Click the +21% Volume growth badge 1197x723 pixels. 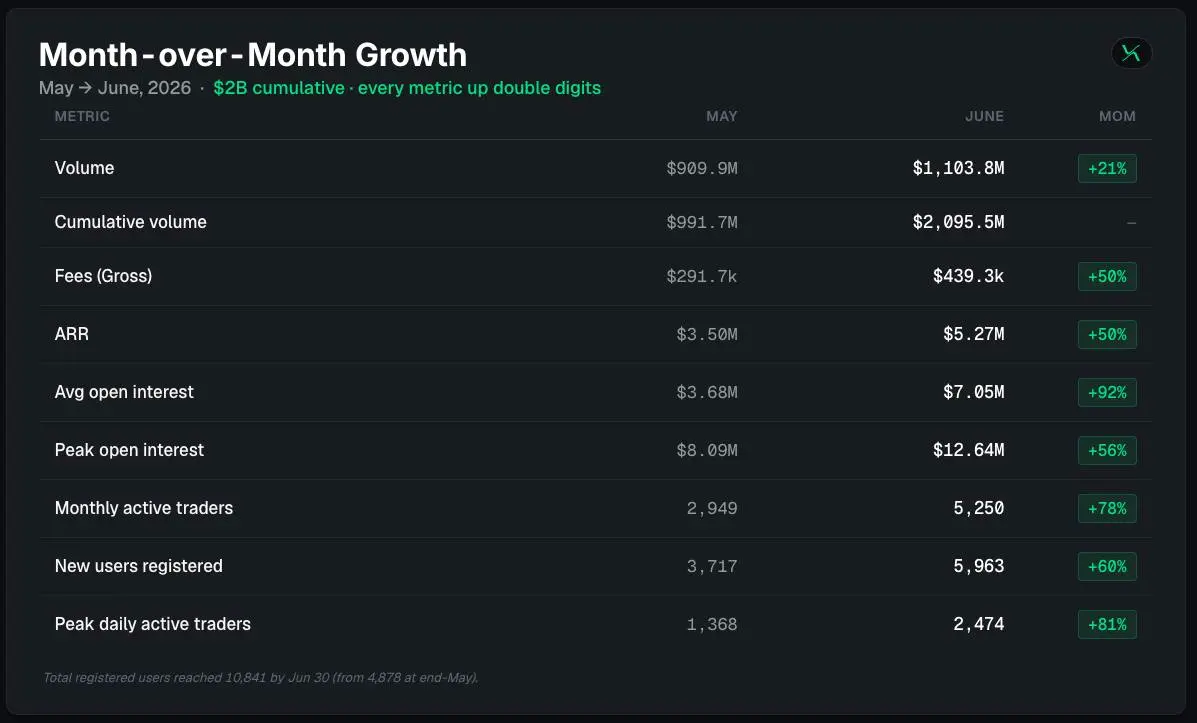[x=1107, y=169]
